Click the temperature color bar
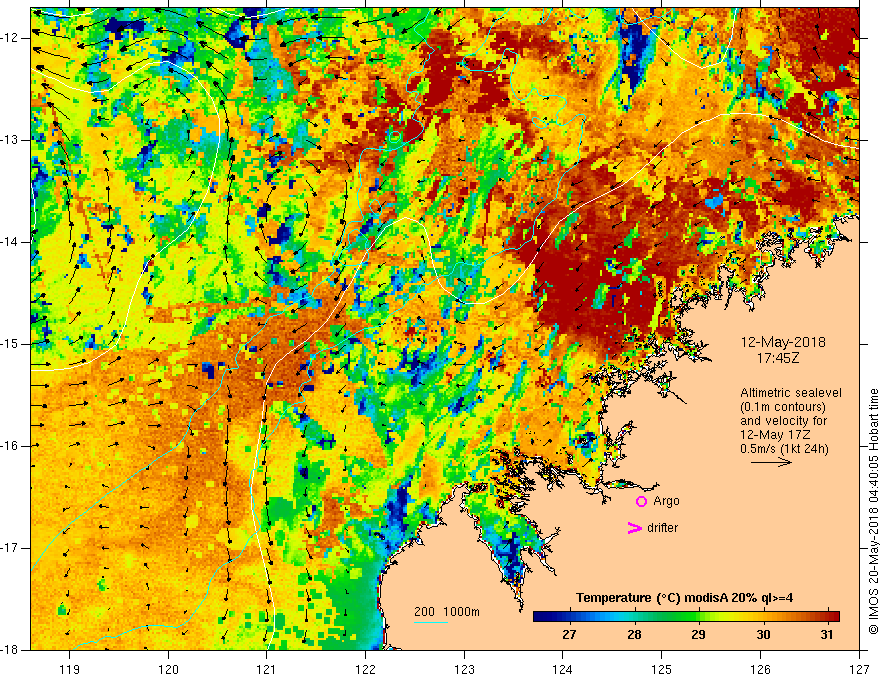This screenshot has height=680, width=880. 686,617
